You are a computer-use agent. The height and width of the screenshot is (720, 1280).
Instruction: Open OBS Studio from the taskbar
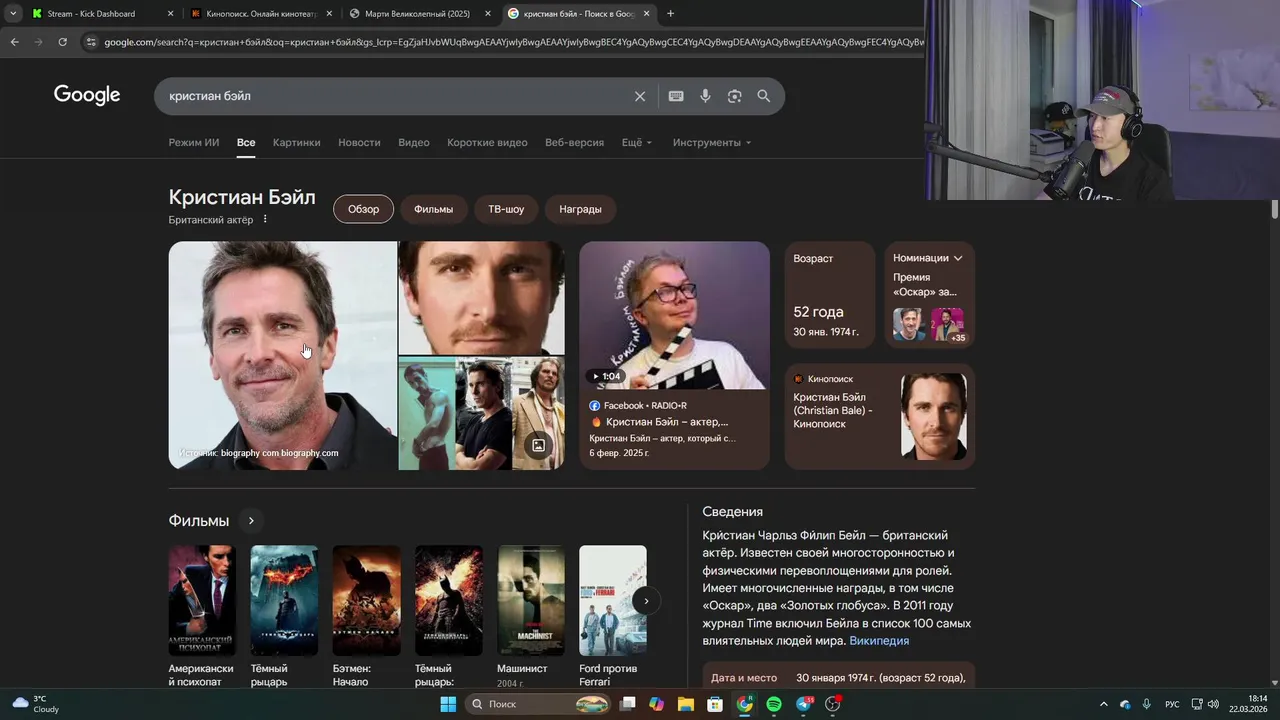(x=833, y=704)
